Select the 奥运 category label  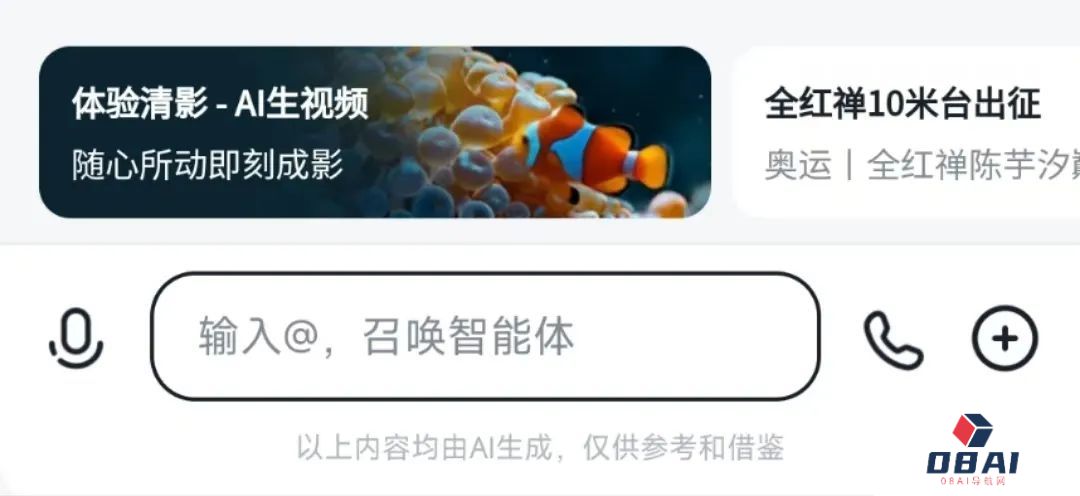798,166
